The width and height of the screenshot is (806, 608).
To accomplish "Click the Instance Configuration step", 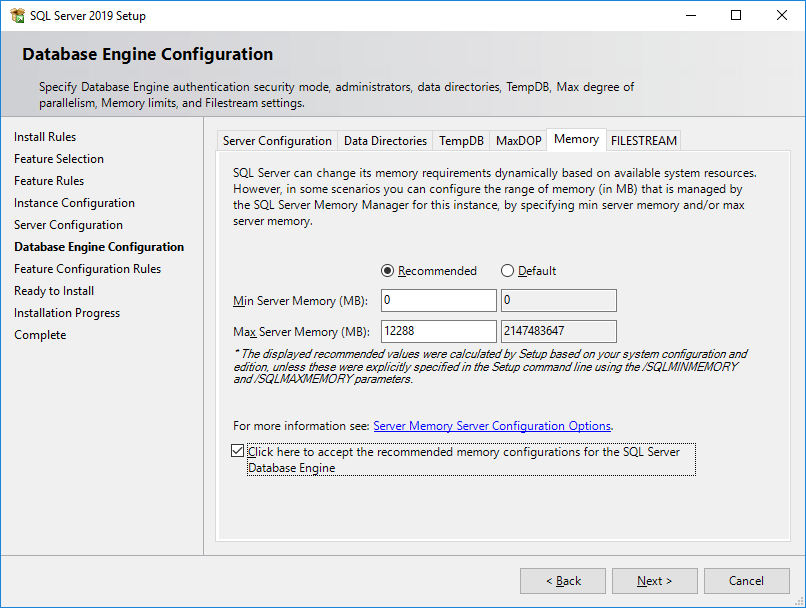I will pos(74,203).
